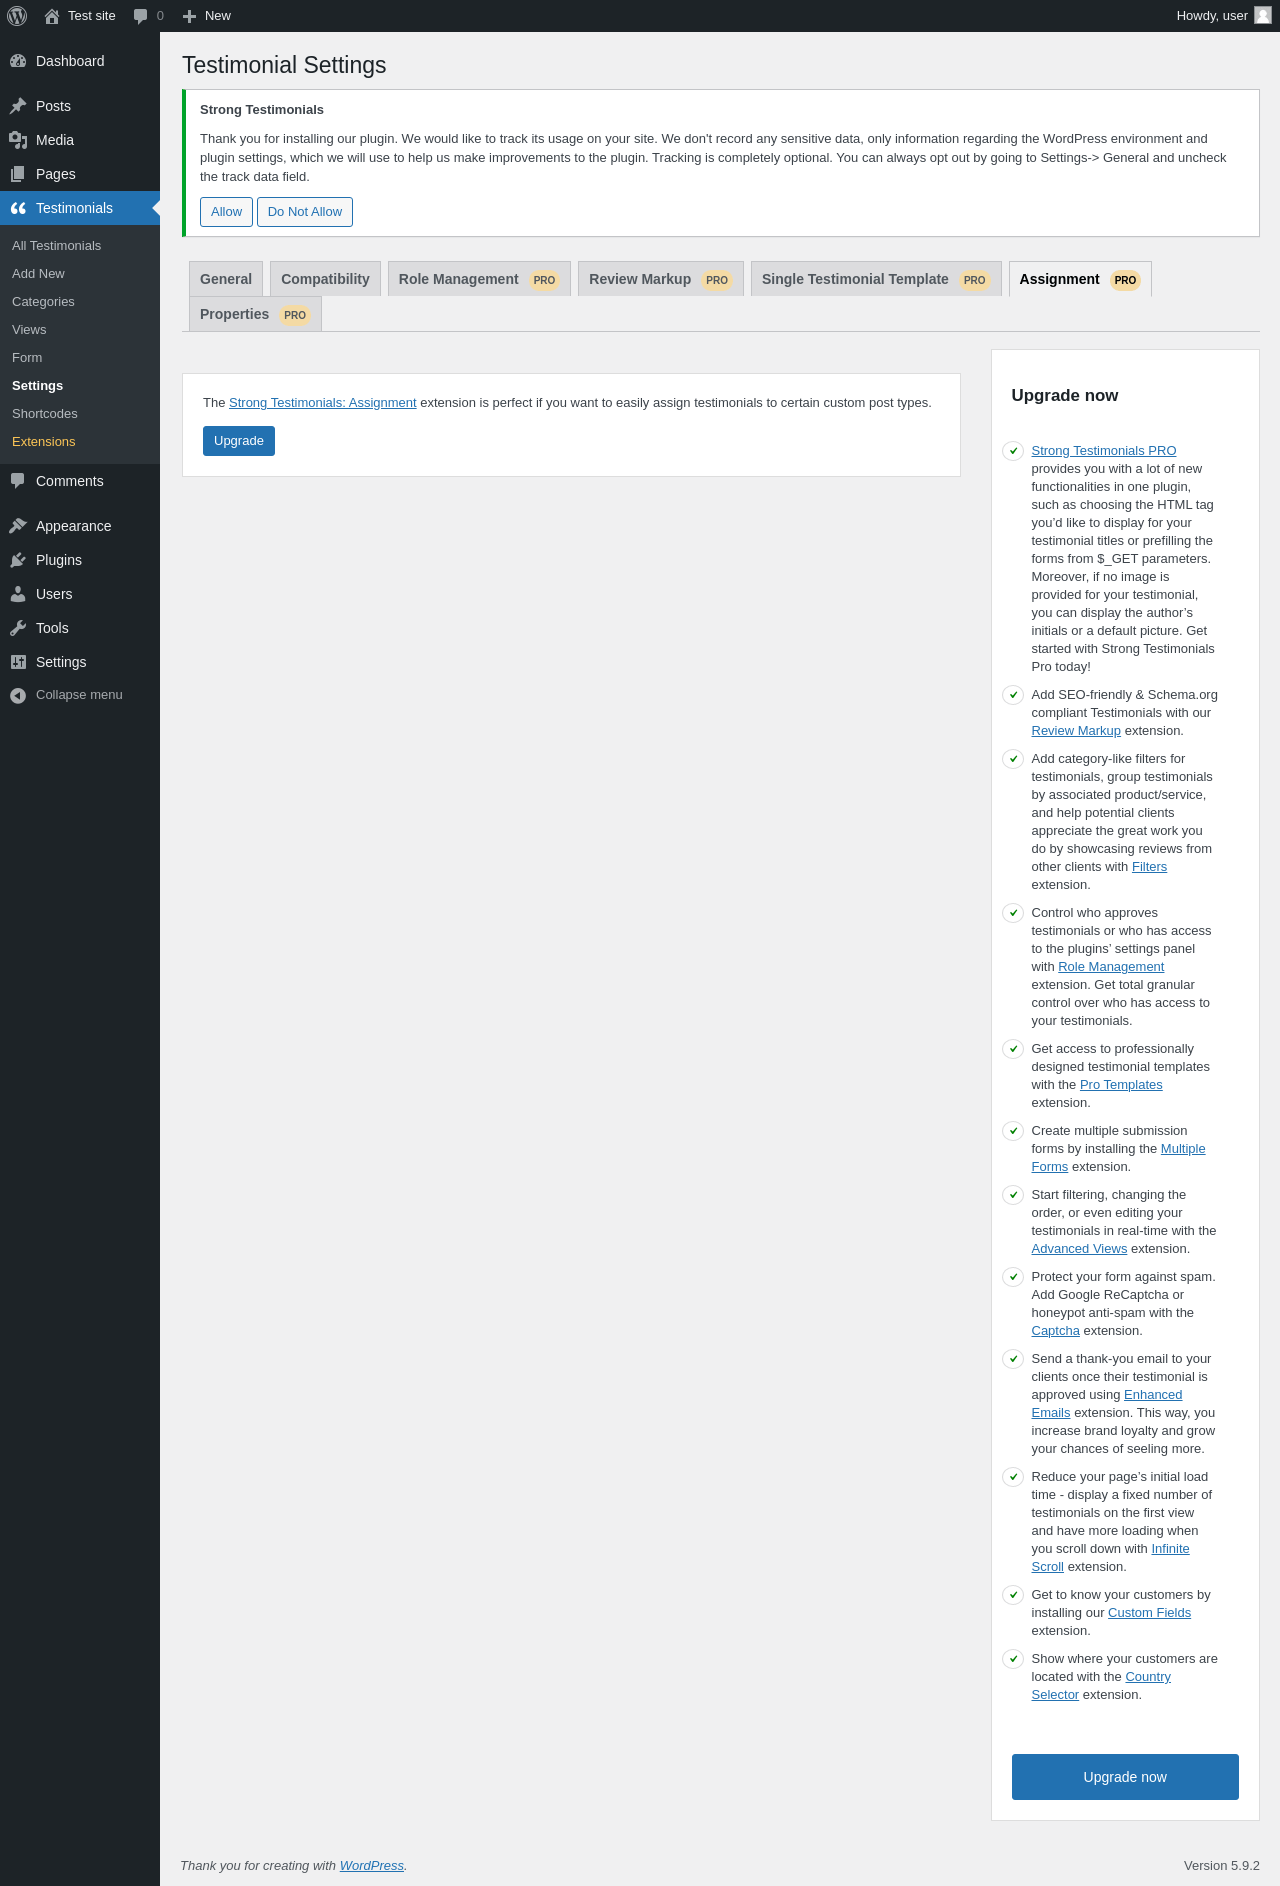Click the Testimonials quote icon

click(18, 208)
